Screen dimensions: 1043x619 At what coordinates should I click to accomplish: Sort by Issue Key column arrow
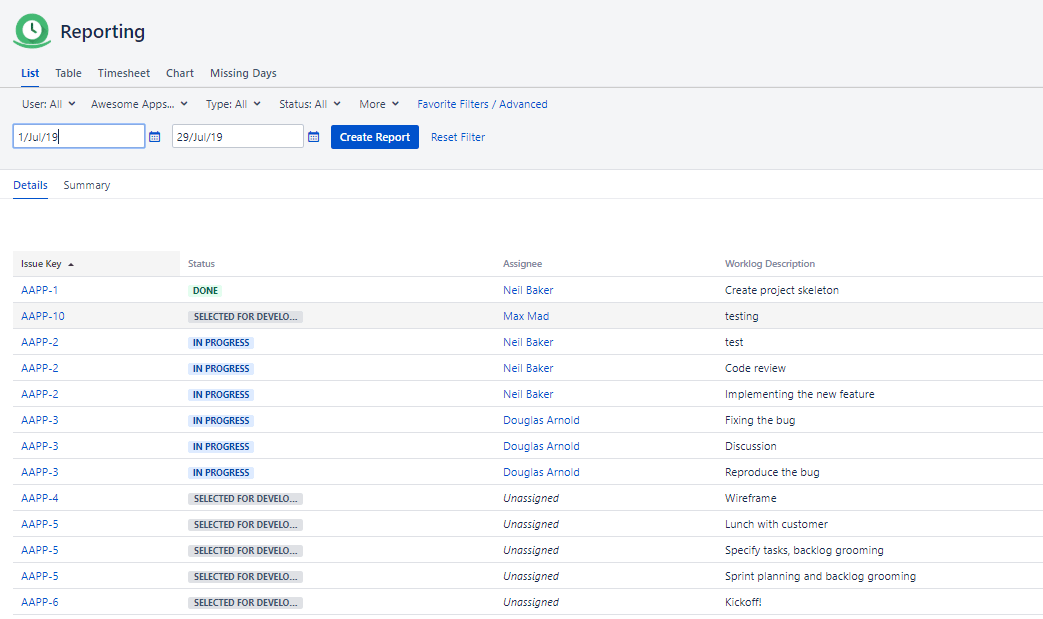(71, 265)
